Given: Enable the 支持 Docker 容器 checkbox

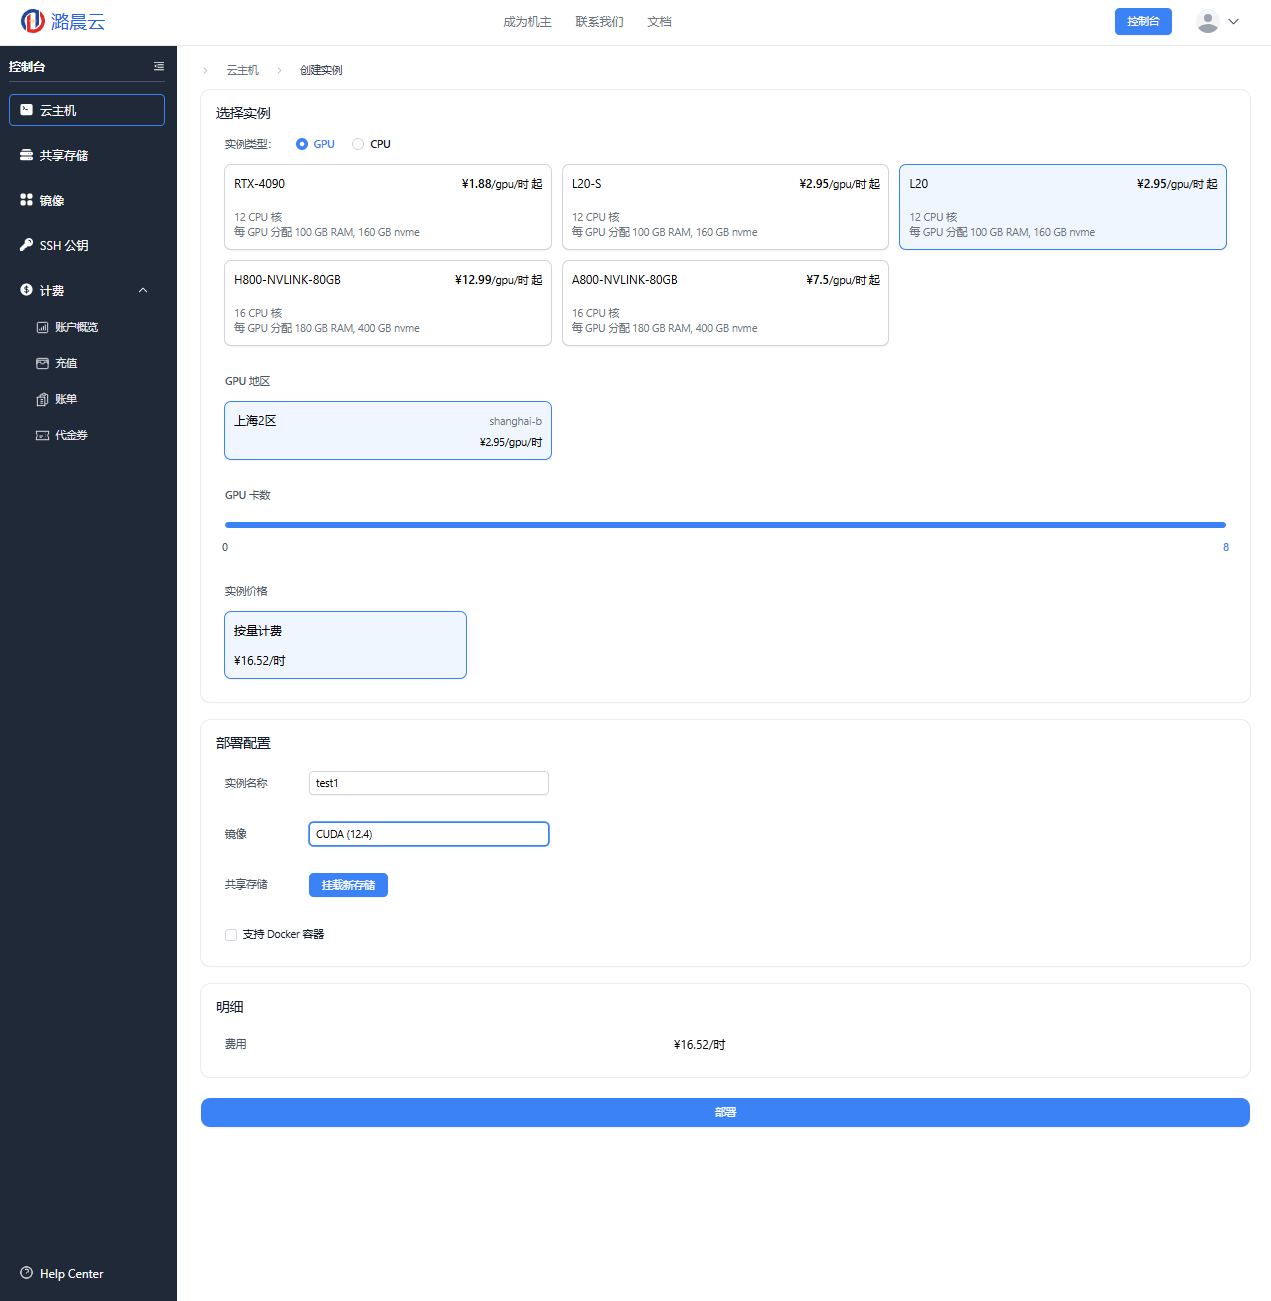Looking at the screenshot, I should tap(231, 935).
